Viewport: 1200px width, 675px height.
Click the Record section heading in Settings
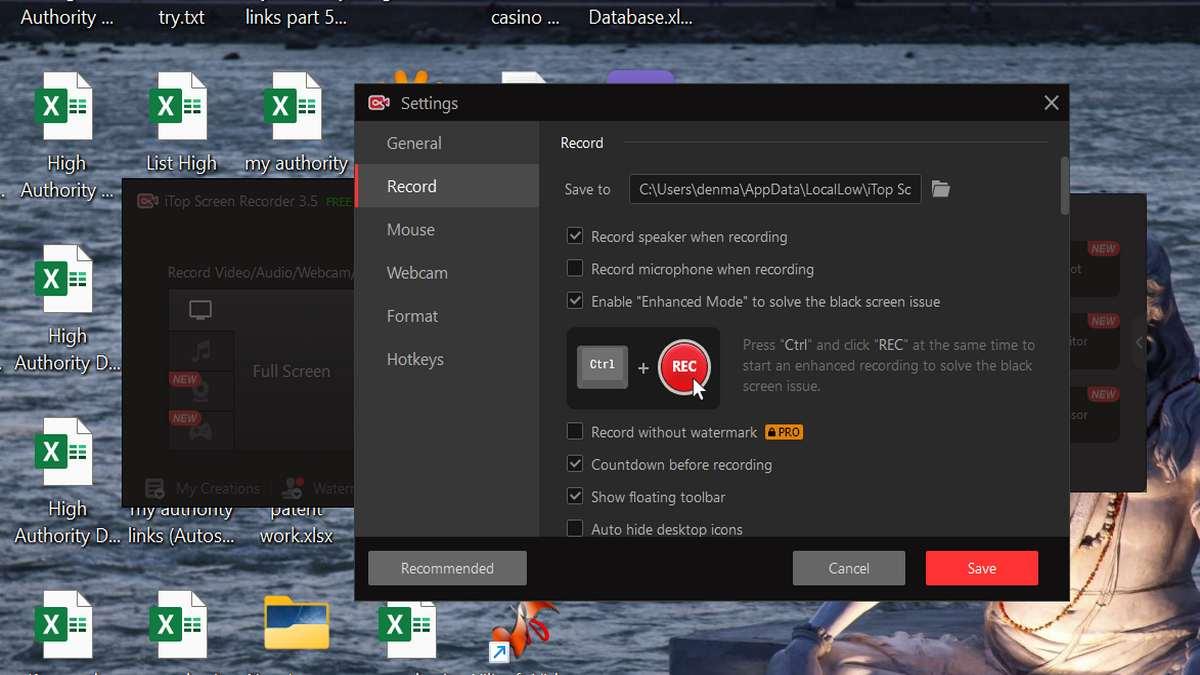(x=582, y=143)
